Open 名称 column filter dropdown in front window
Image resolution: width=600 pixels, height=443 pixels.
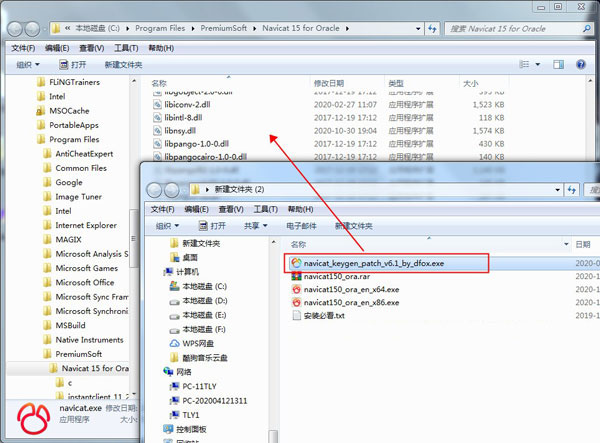(566, 244)
